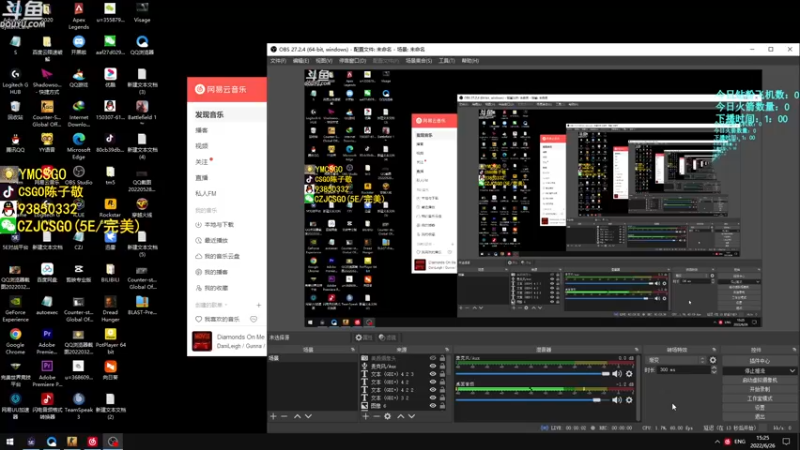Toggle visibility of 文本 (GDI+) 4 2 3 source

click(x=433, y=374)
